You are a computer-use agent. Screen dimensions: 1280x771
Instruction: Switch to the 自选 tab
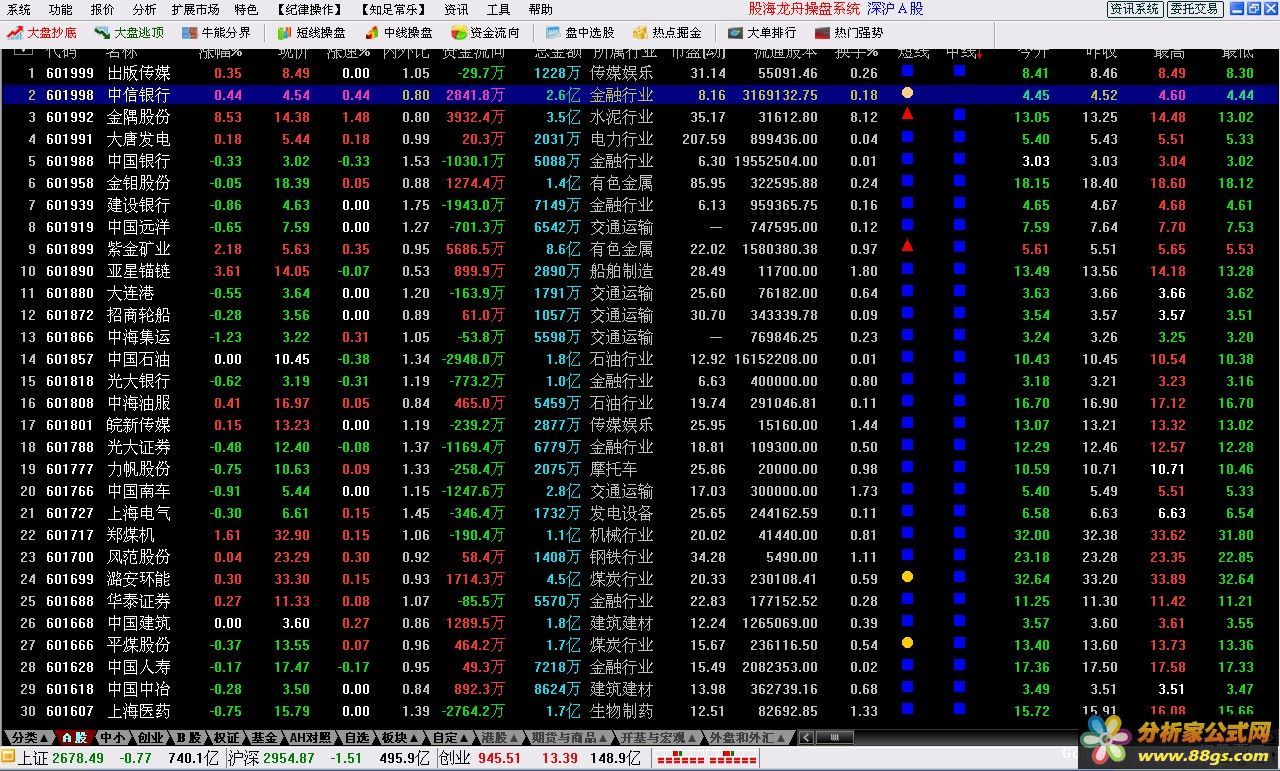[356, 737]
